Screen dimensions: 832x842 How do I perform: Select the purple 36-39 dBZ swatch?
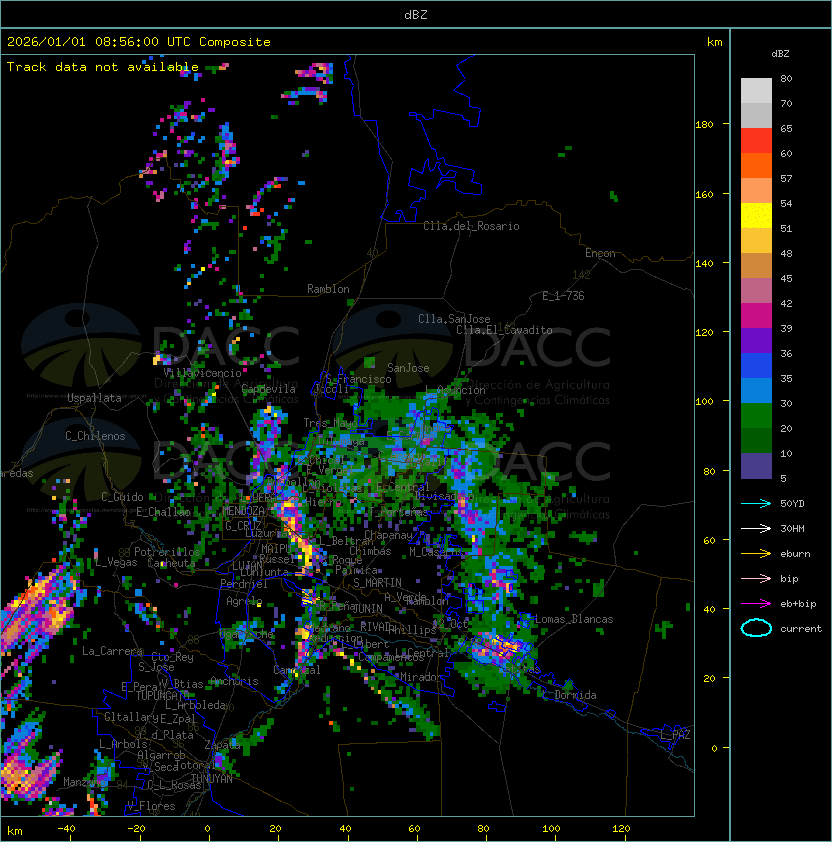pos(756,341)
